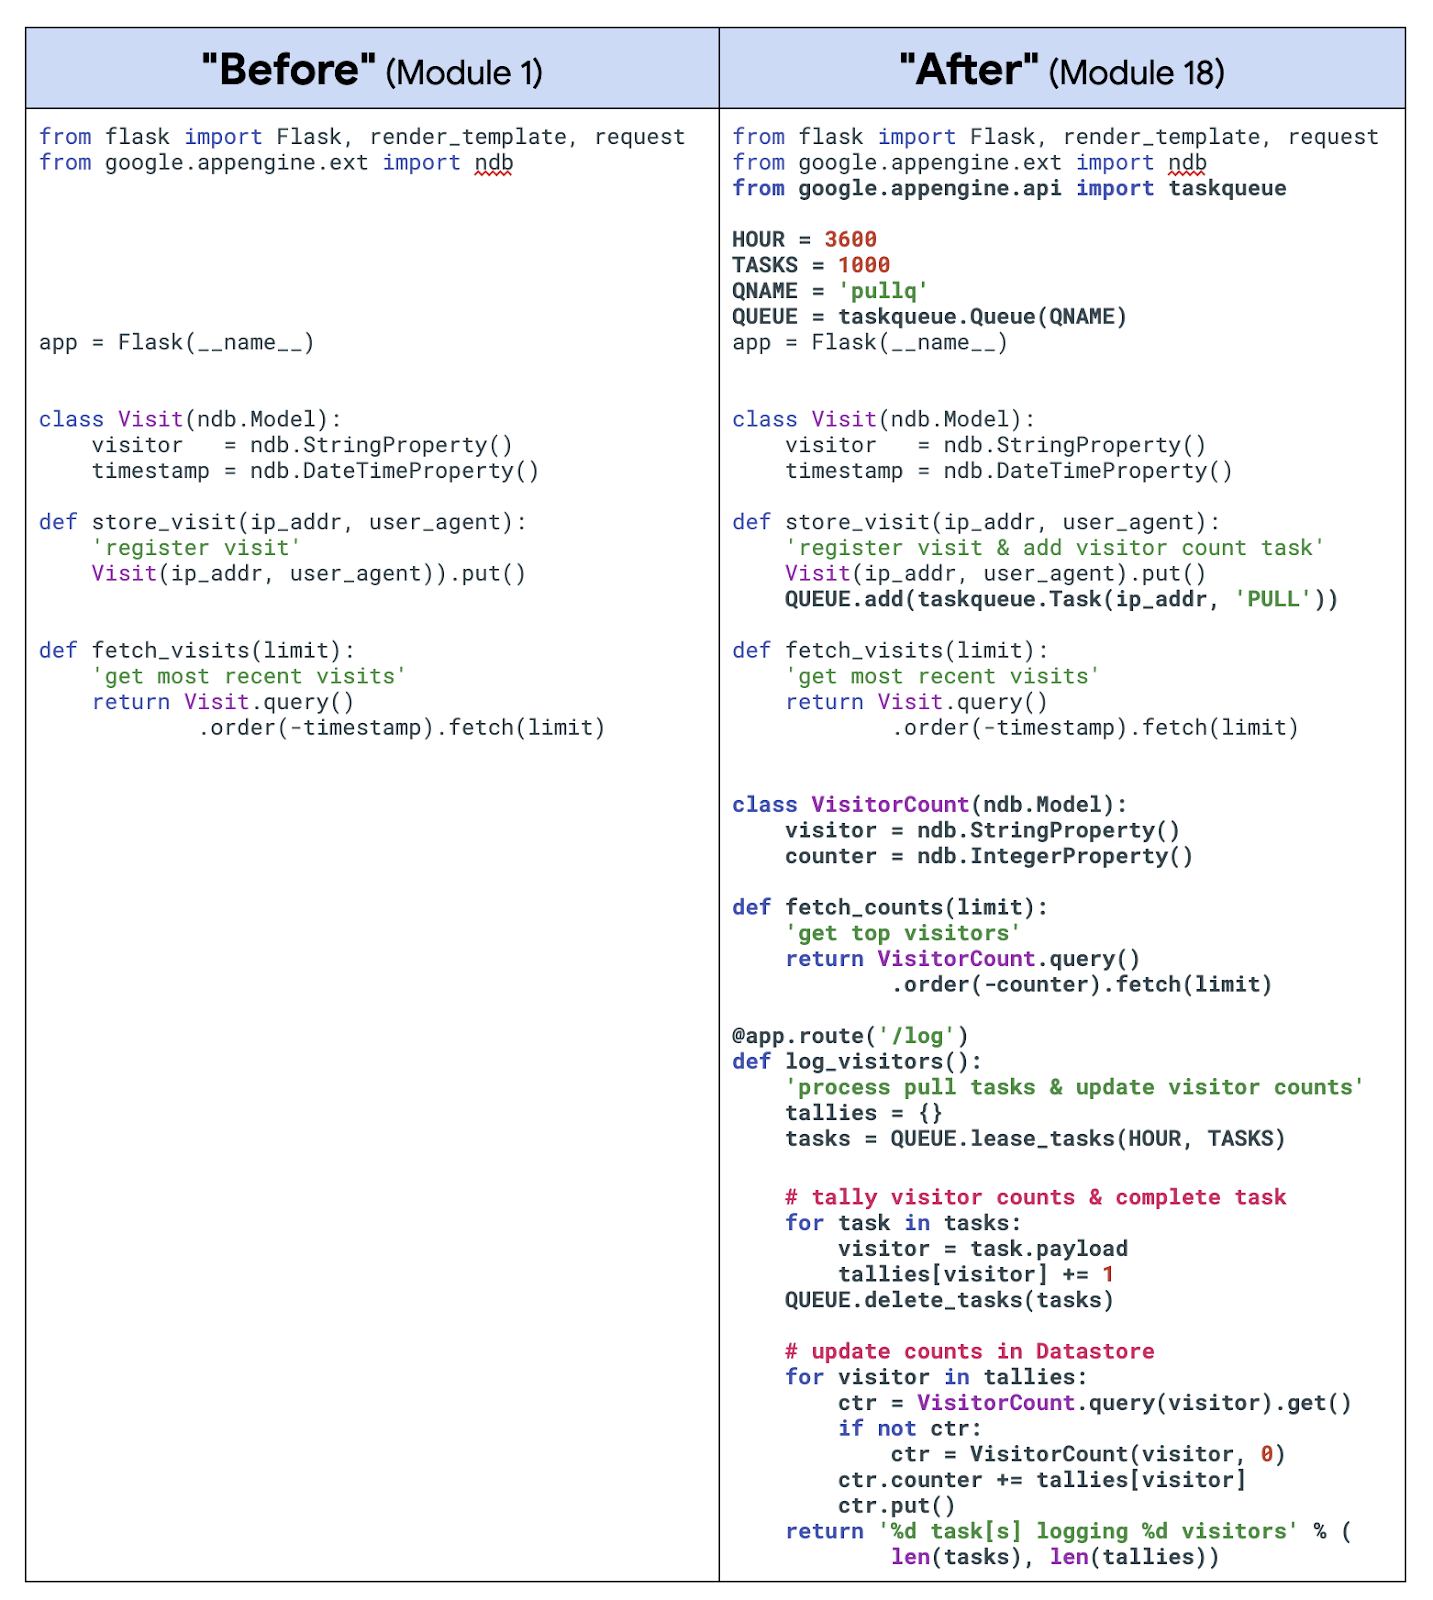Click return line with '%d task[s] logging %d visitors'
Viewport: 1433px width, 1600px height.
[x=1068, y=1531]
